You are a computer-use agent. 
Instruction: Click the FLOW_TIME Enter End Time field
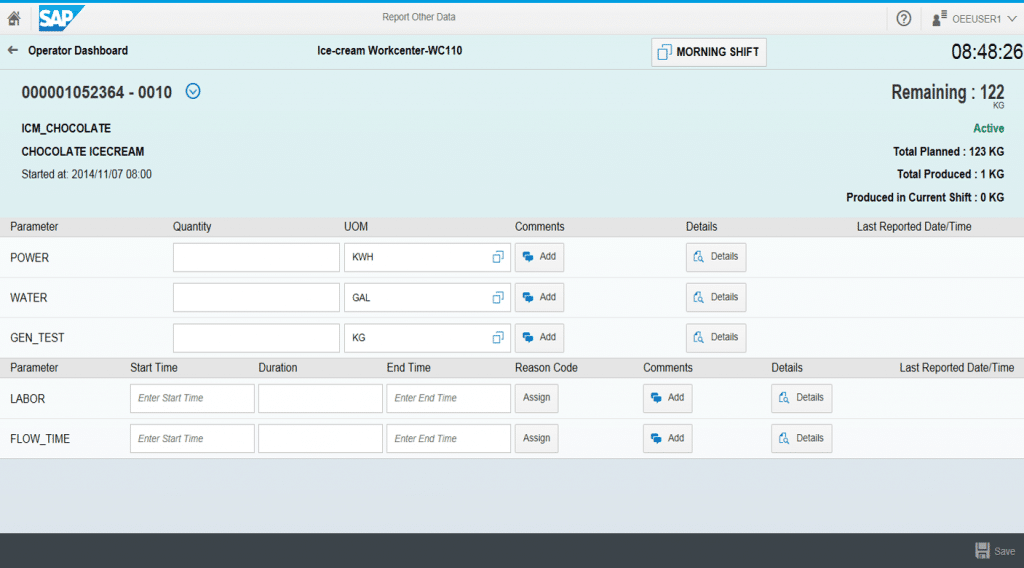click(x=448, y=438)
